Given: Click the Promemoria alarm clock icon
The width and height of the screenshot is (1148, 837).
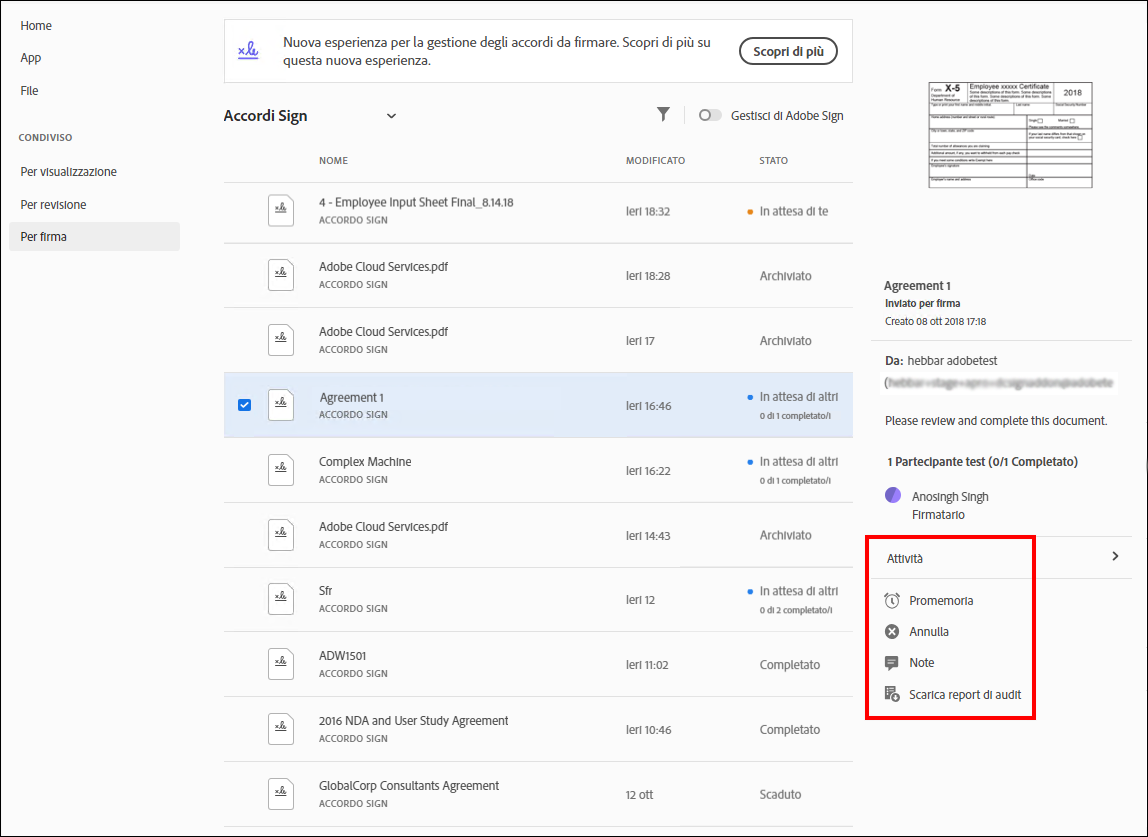Looking at the screenshot, I should pyautogui.click(x=892, y=601).
